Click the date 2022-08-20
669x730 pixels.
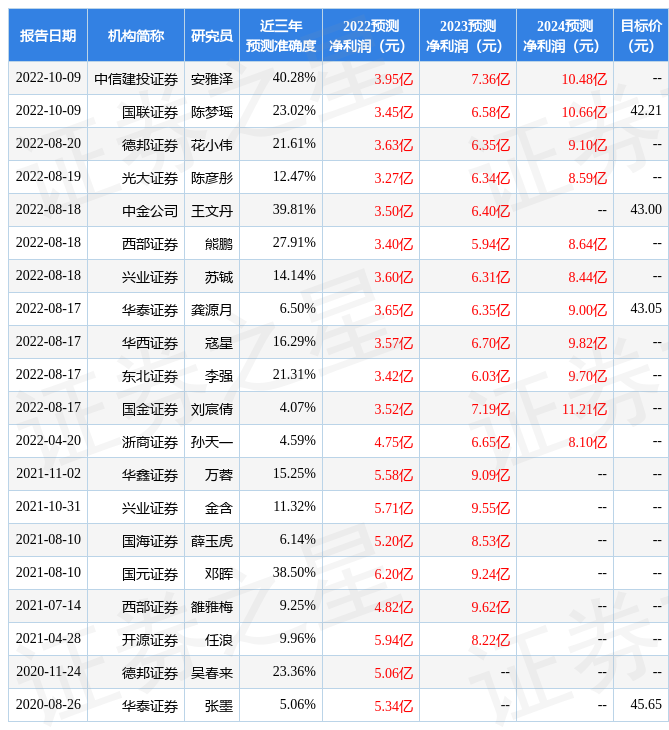pos(48,143)
